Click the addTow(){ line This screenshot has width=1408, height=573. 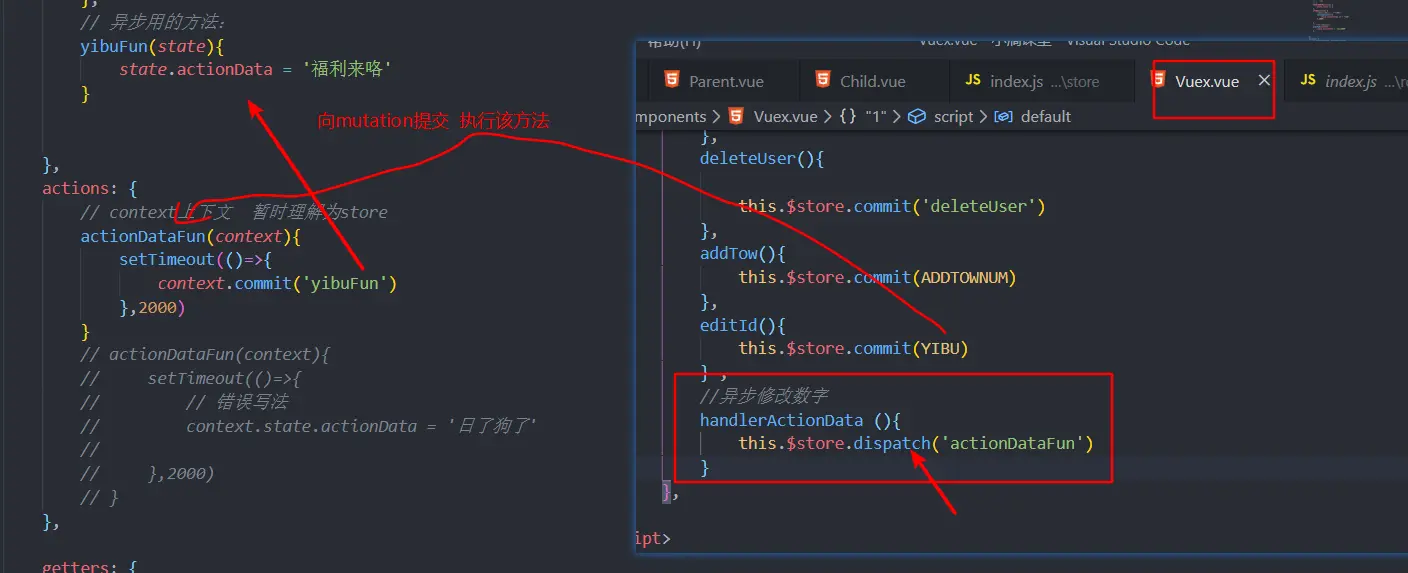tap(741, 253)
